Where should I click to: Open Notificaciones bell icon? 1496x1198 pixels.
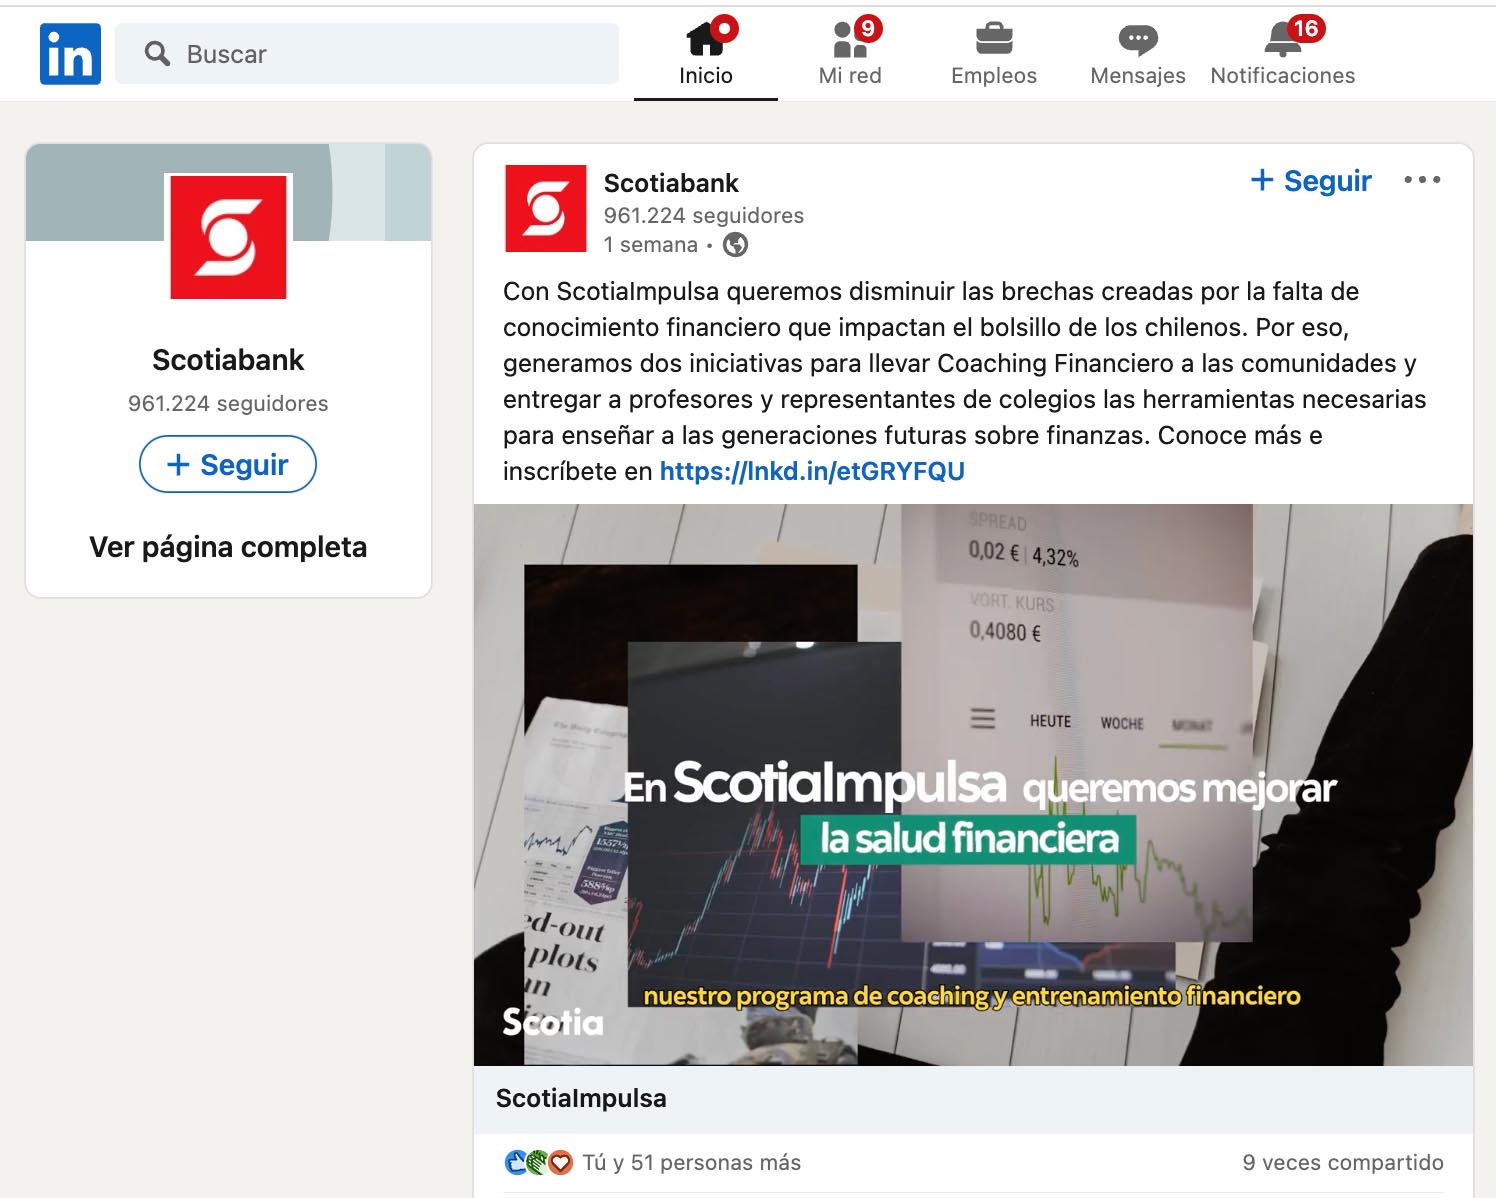point(1282,40)
